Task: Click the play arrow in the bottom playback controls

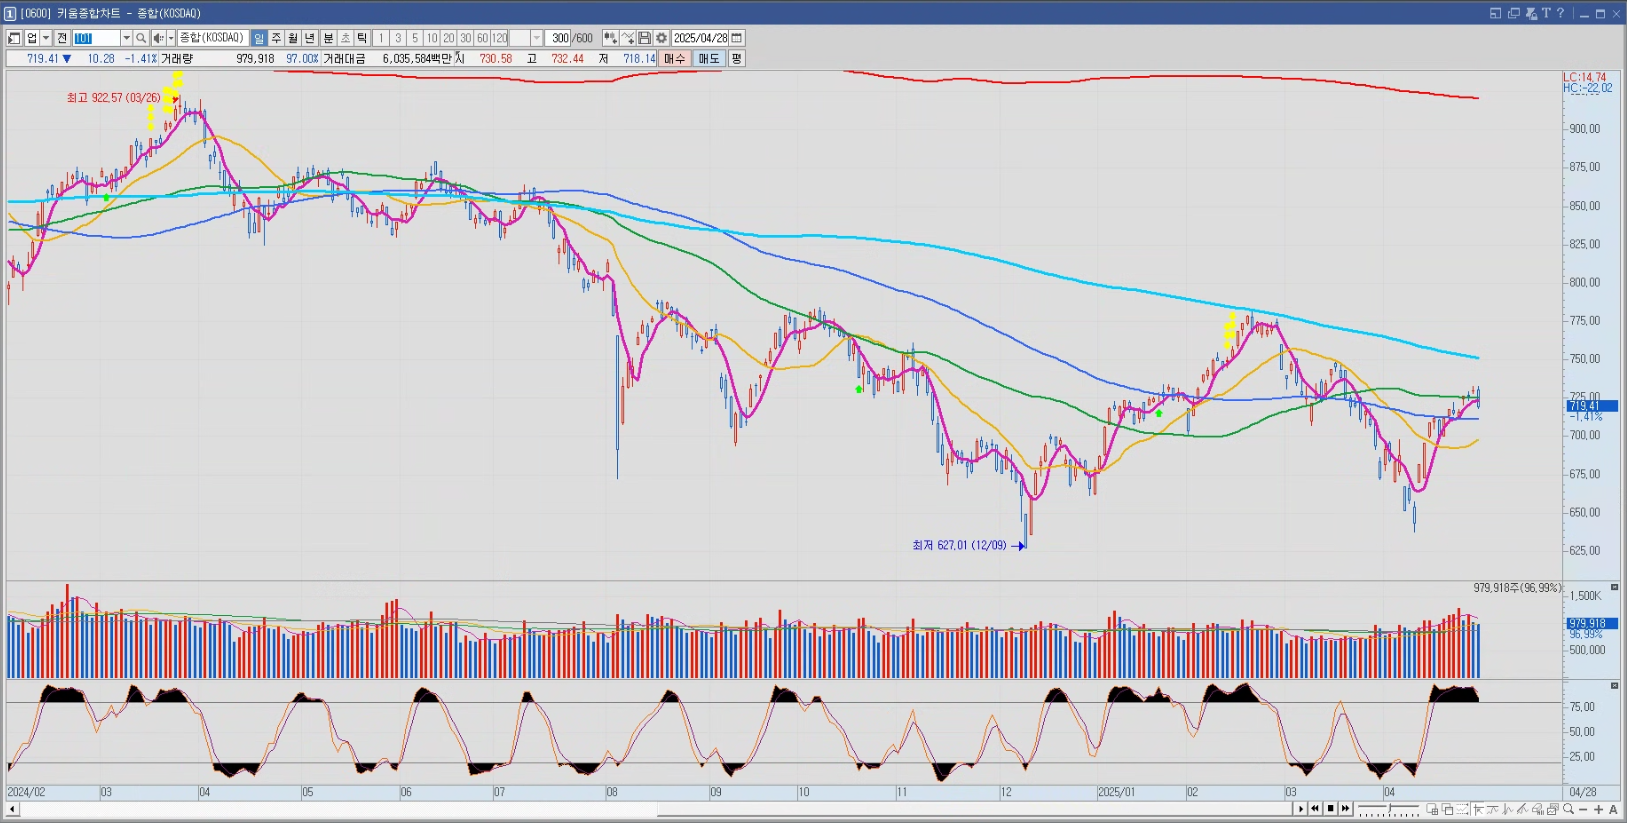Action: click(1301, 808)
